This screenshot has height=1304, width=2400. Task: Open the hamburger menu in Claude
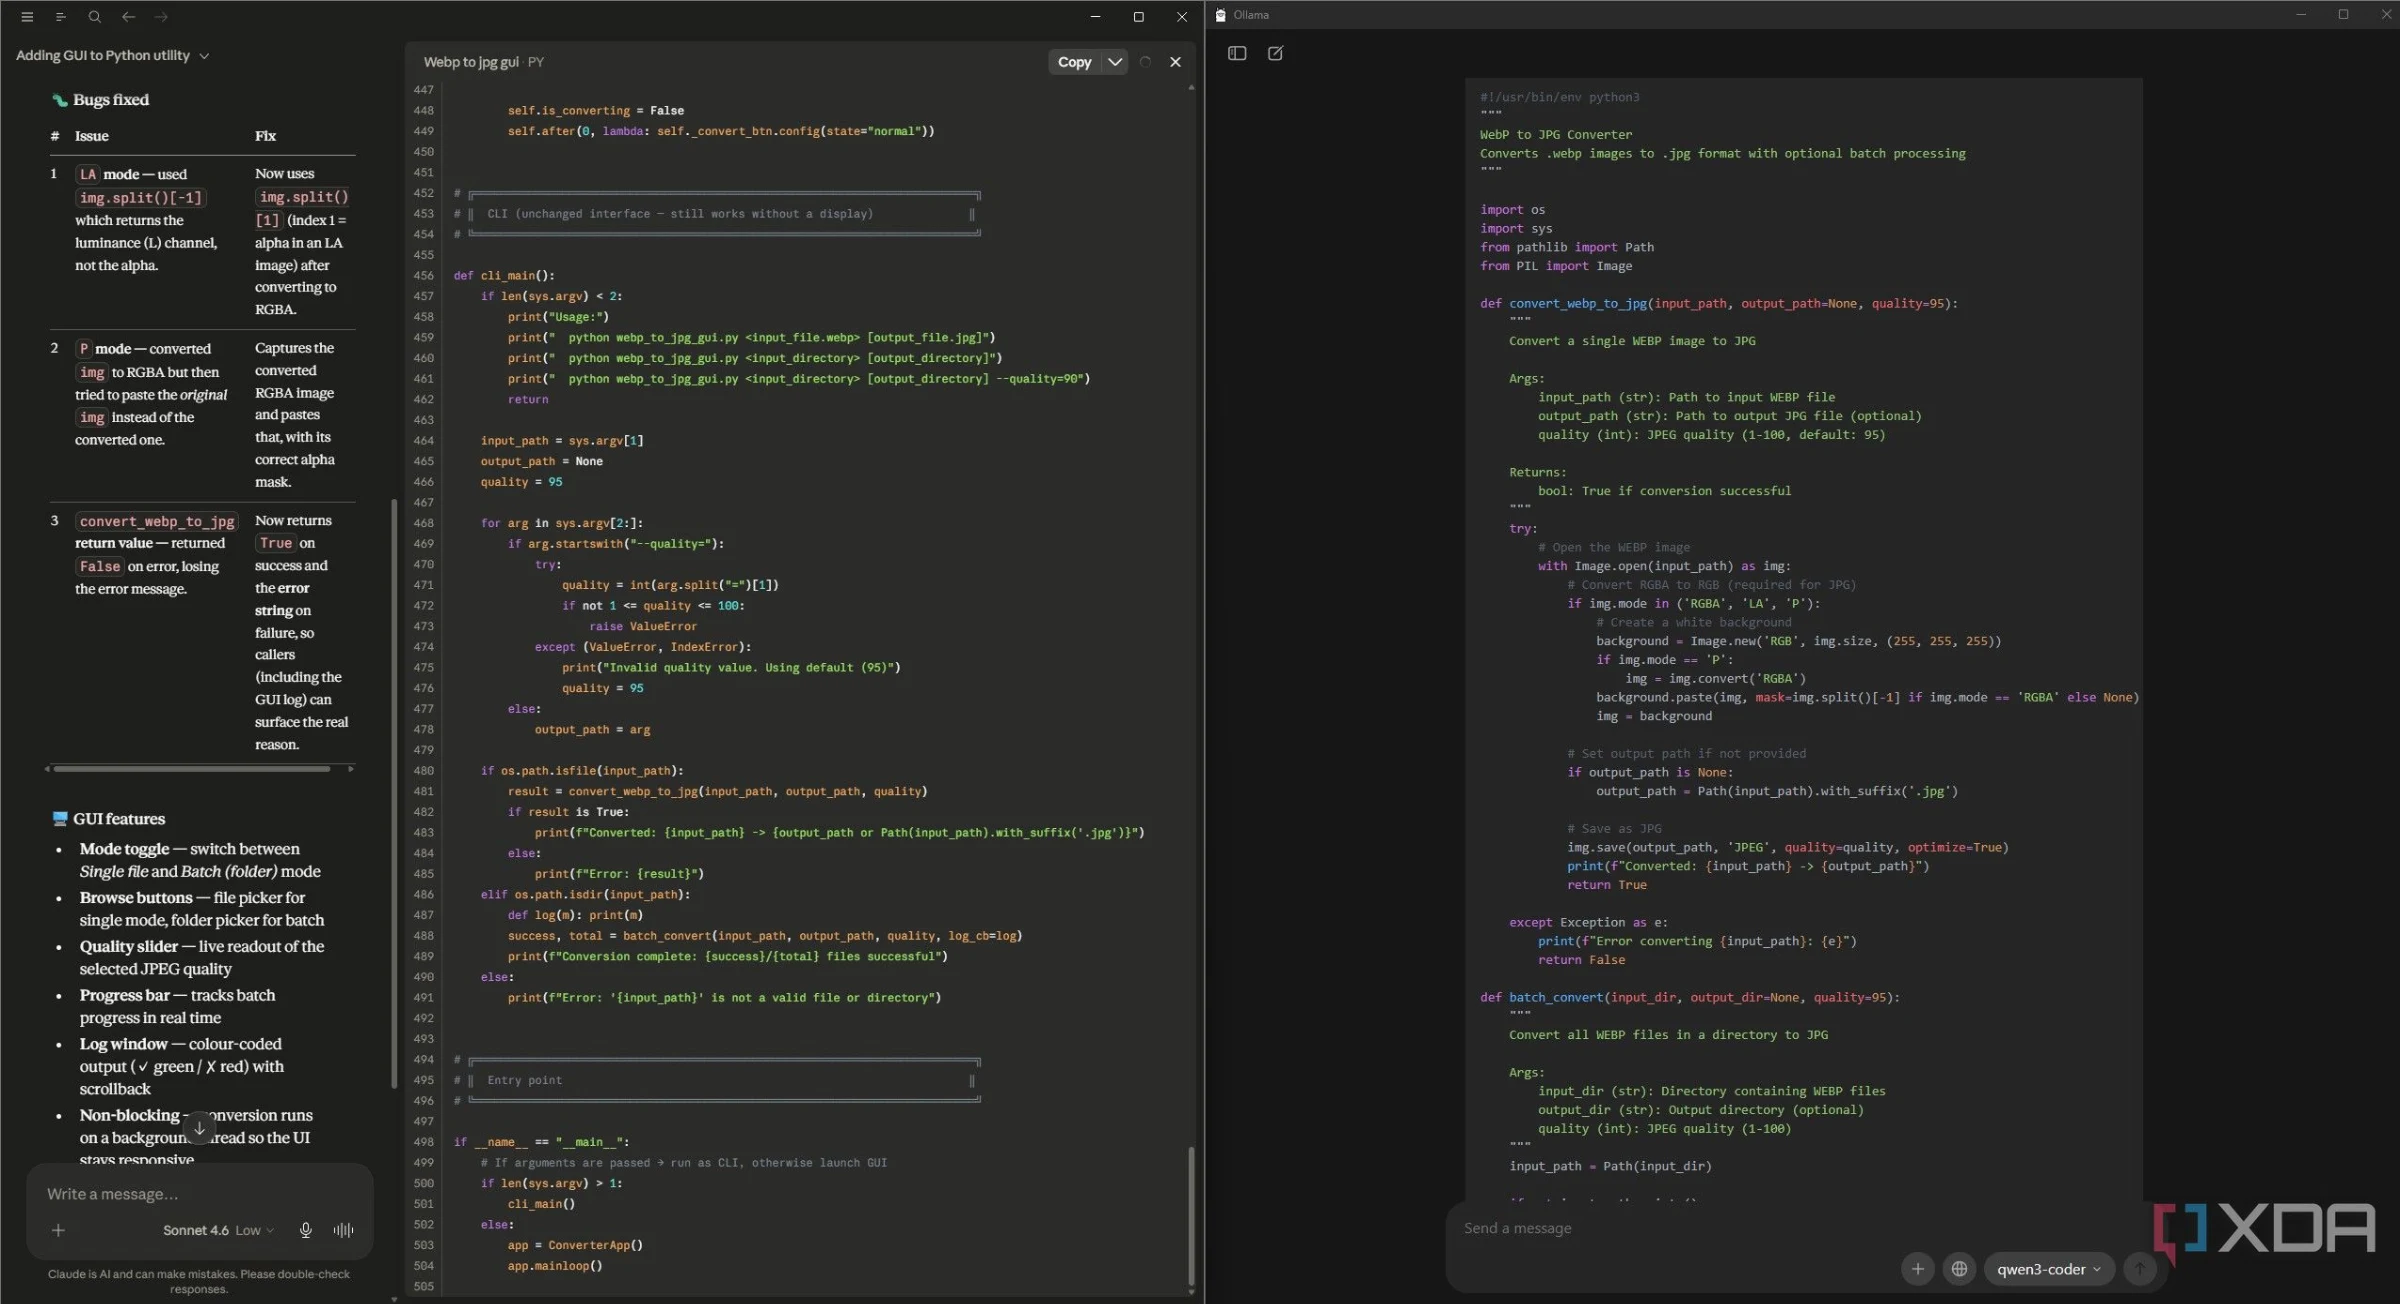[27, 17]
